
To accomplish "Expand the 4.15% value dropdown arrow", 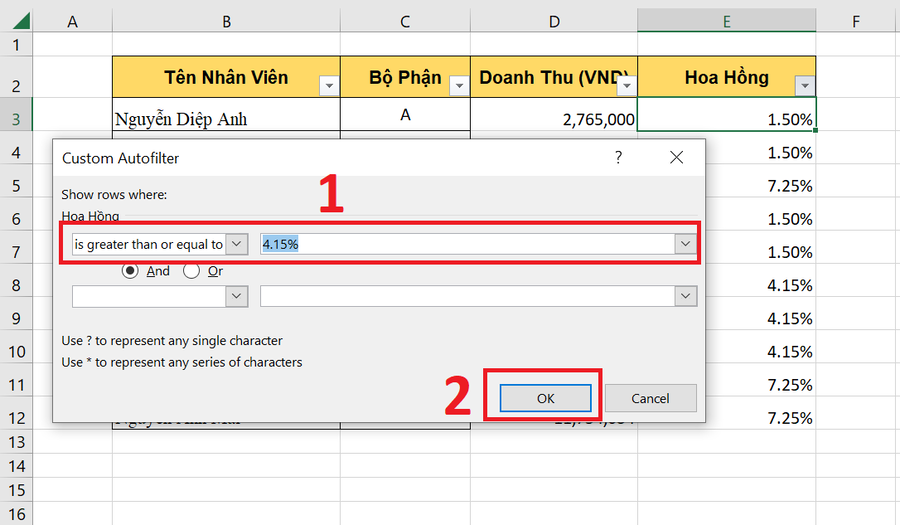I will tap(685, 244).
